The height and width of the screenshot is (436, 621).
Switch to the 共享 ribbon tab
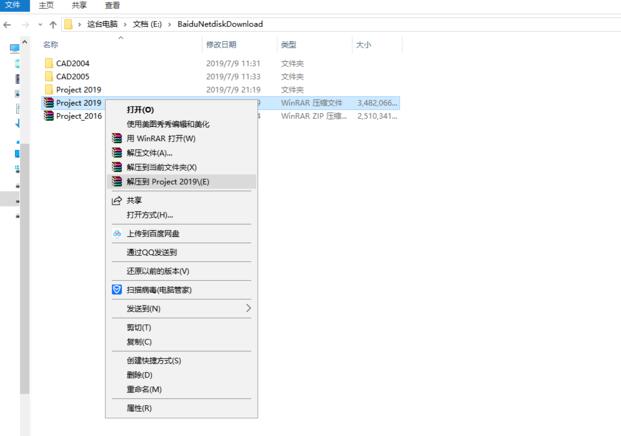pos(79,6)
